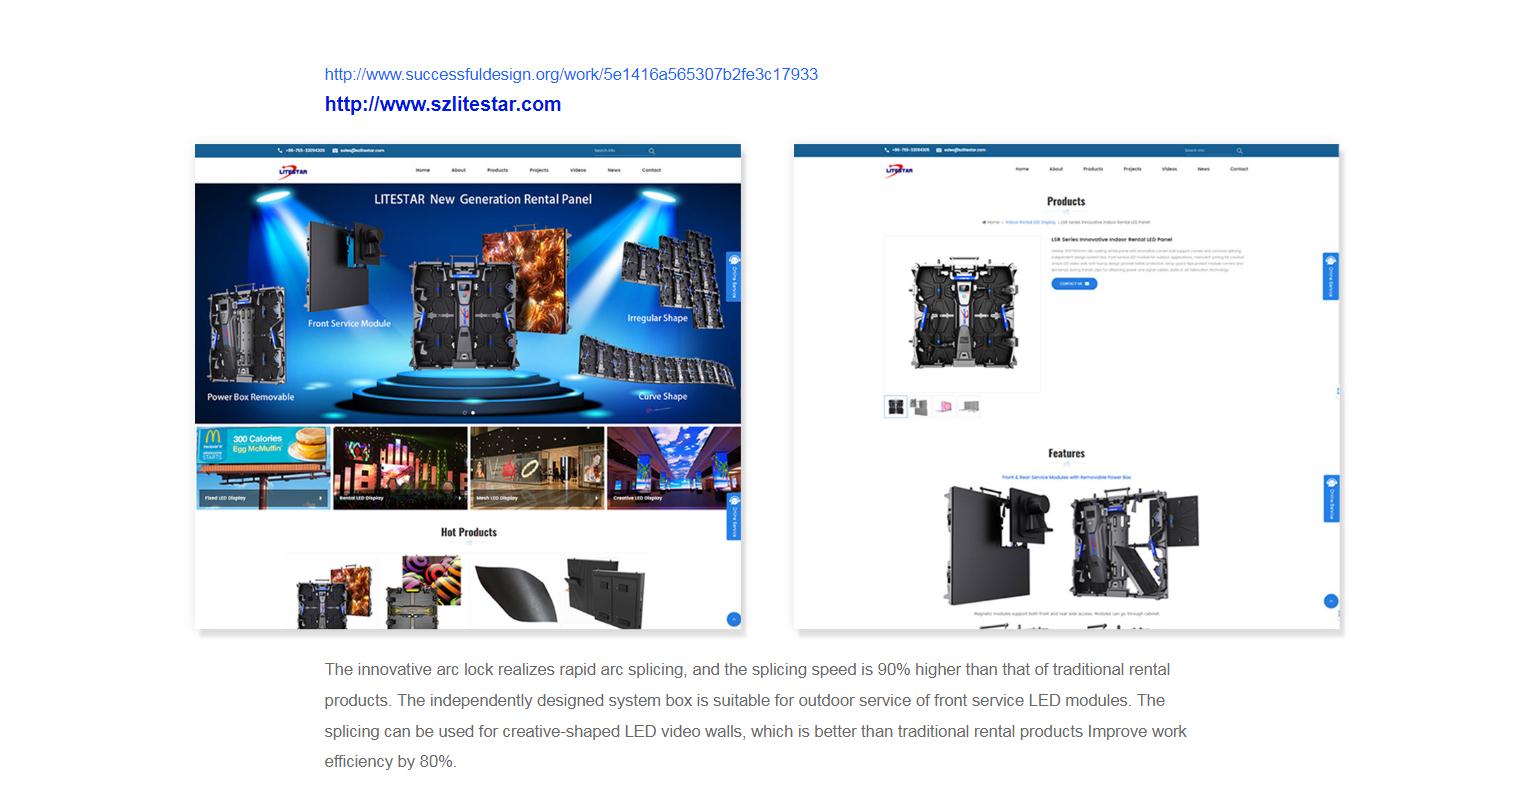This screenshot has height=799, width=1528.
Task: Click LITESTAR logo in left screenshot
Action: click(x=293, y=171)
